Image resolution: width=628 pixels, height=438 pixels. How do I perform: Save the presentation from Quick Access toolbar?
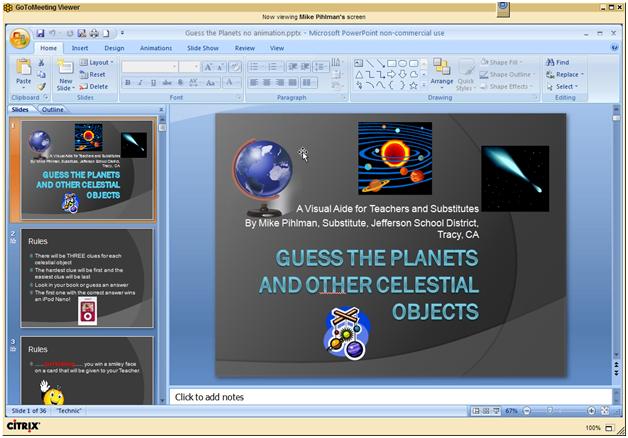coord(41,33)
